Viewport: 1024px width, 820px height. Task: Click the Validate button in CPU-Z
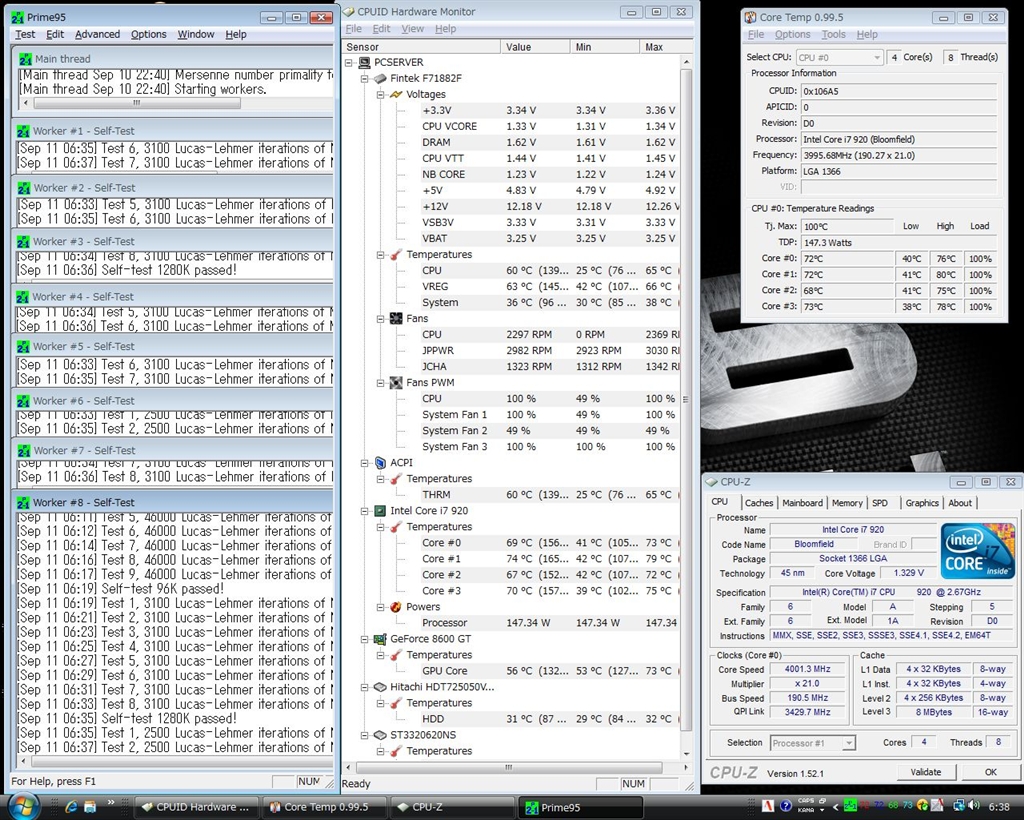pyautogui.click(x=925, y=772)
